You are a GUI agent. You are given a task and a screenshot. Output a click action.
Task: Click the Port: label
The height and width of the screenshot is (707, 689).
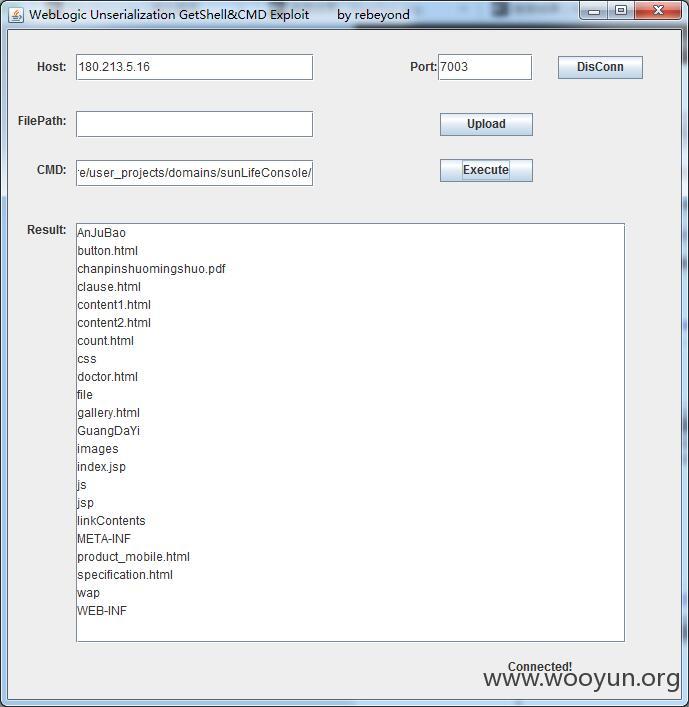point(423,67)
